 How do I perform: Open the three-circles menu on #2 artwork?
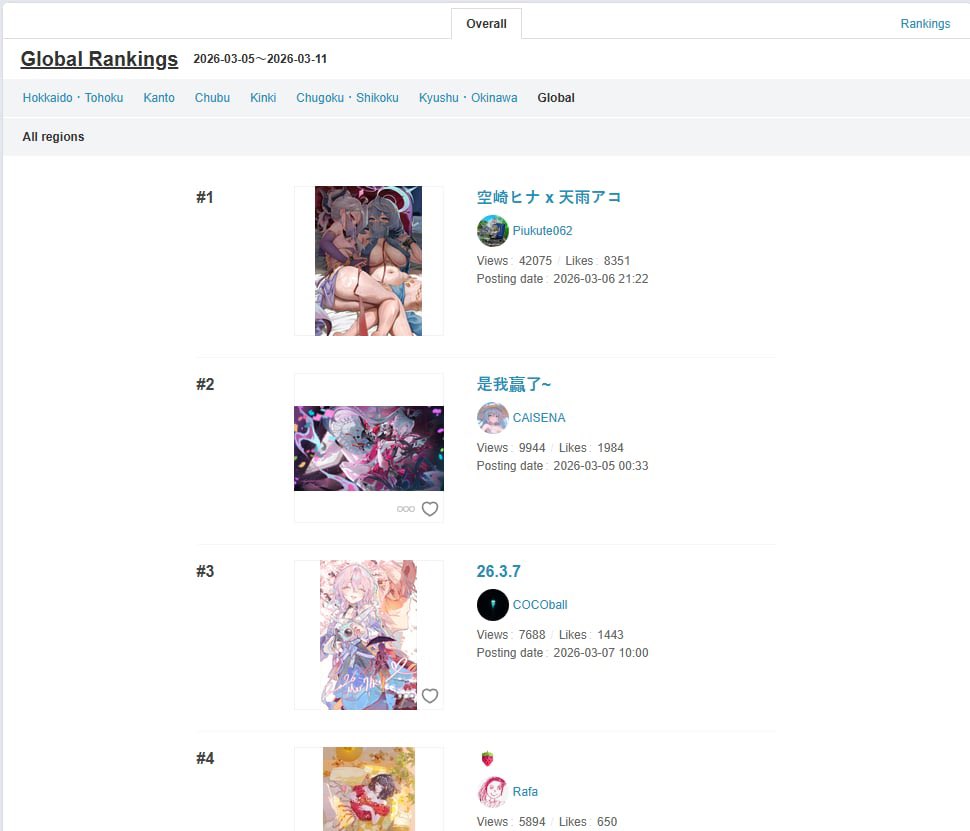pos(406,509)
